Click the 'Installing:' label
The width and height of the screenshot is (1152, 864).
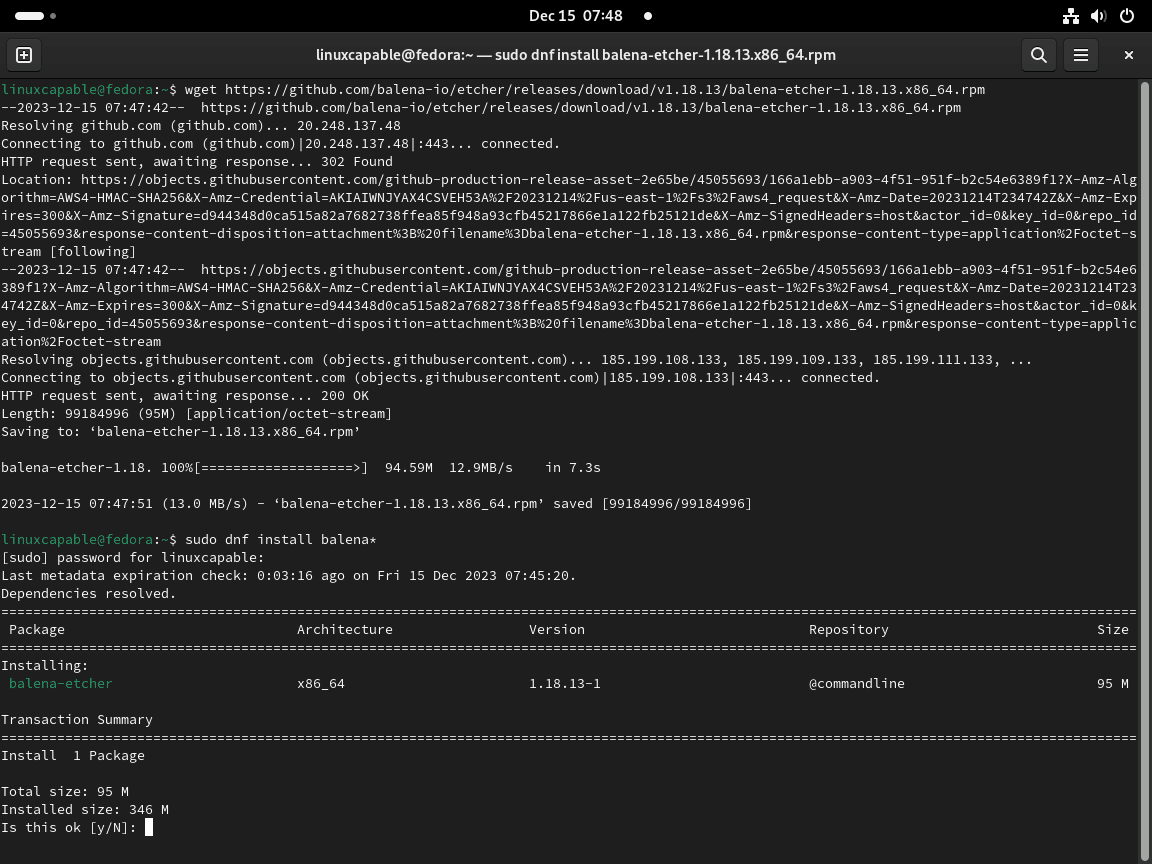45,665
